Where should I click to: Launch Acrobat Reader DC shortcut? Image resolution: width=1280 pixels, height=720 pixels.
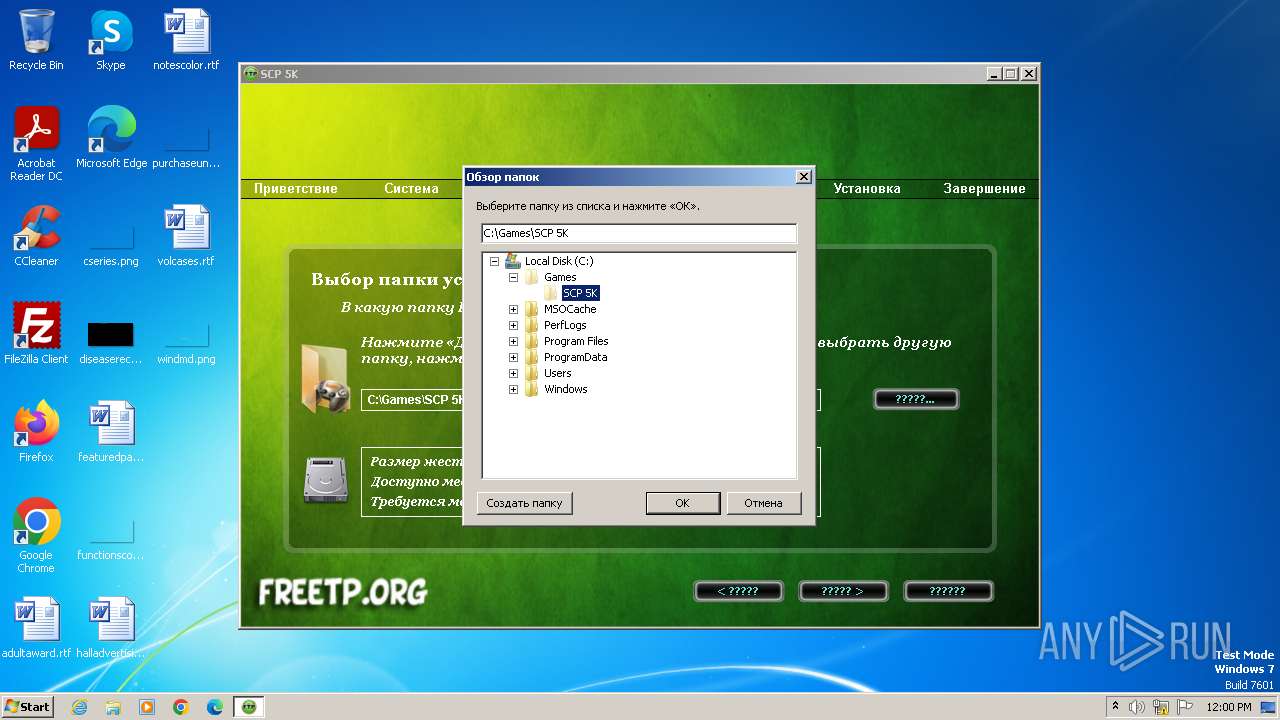pos(36,144)
